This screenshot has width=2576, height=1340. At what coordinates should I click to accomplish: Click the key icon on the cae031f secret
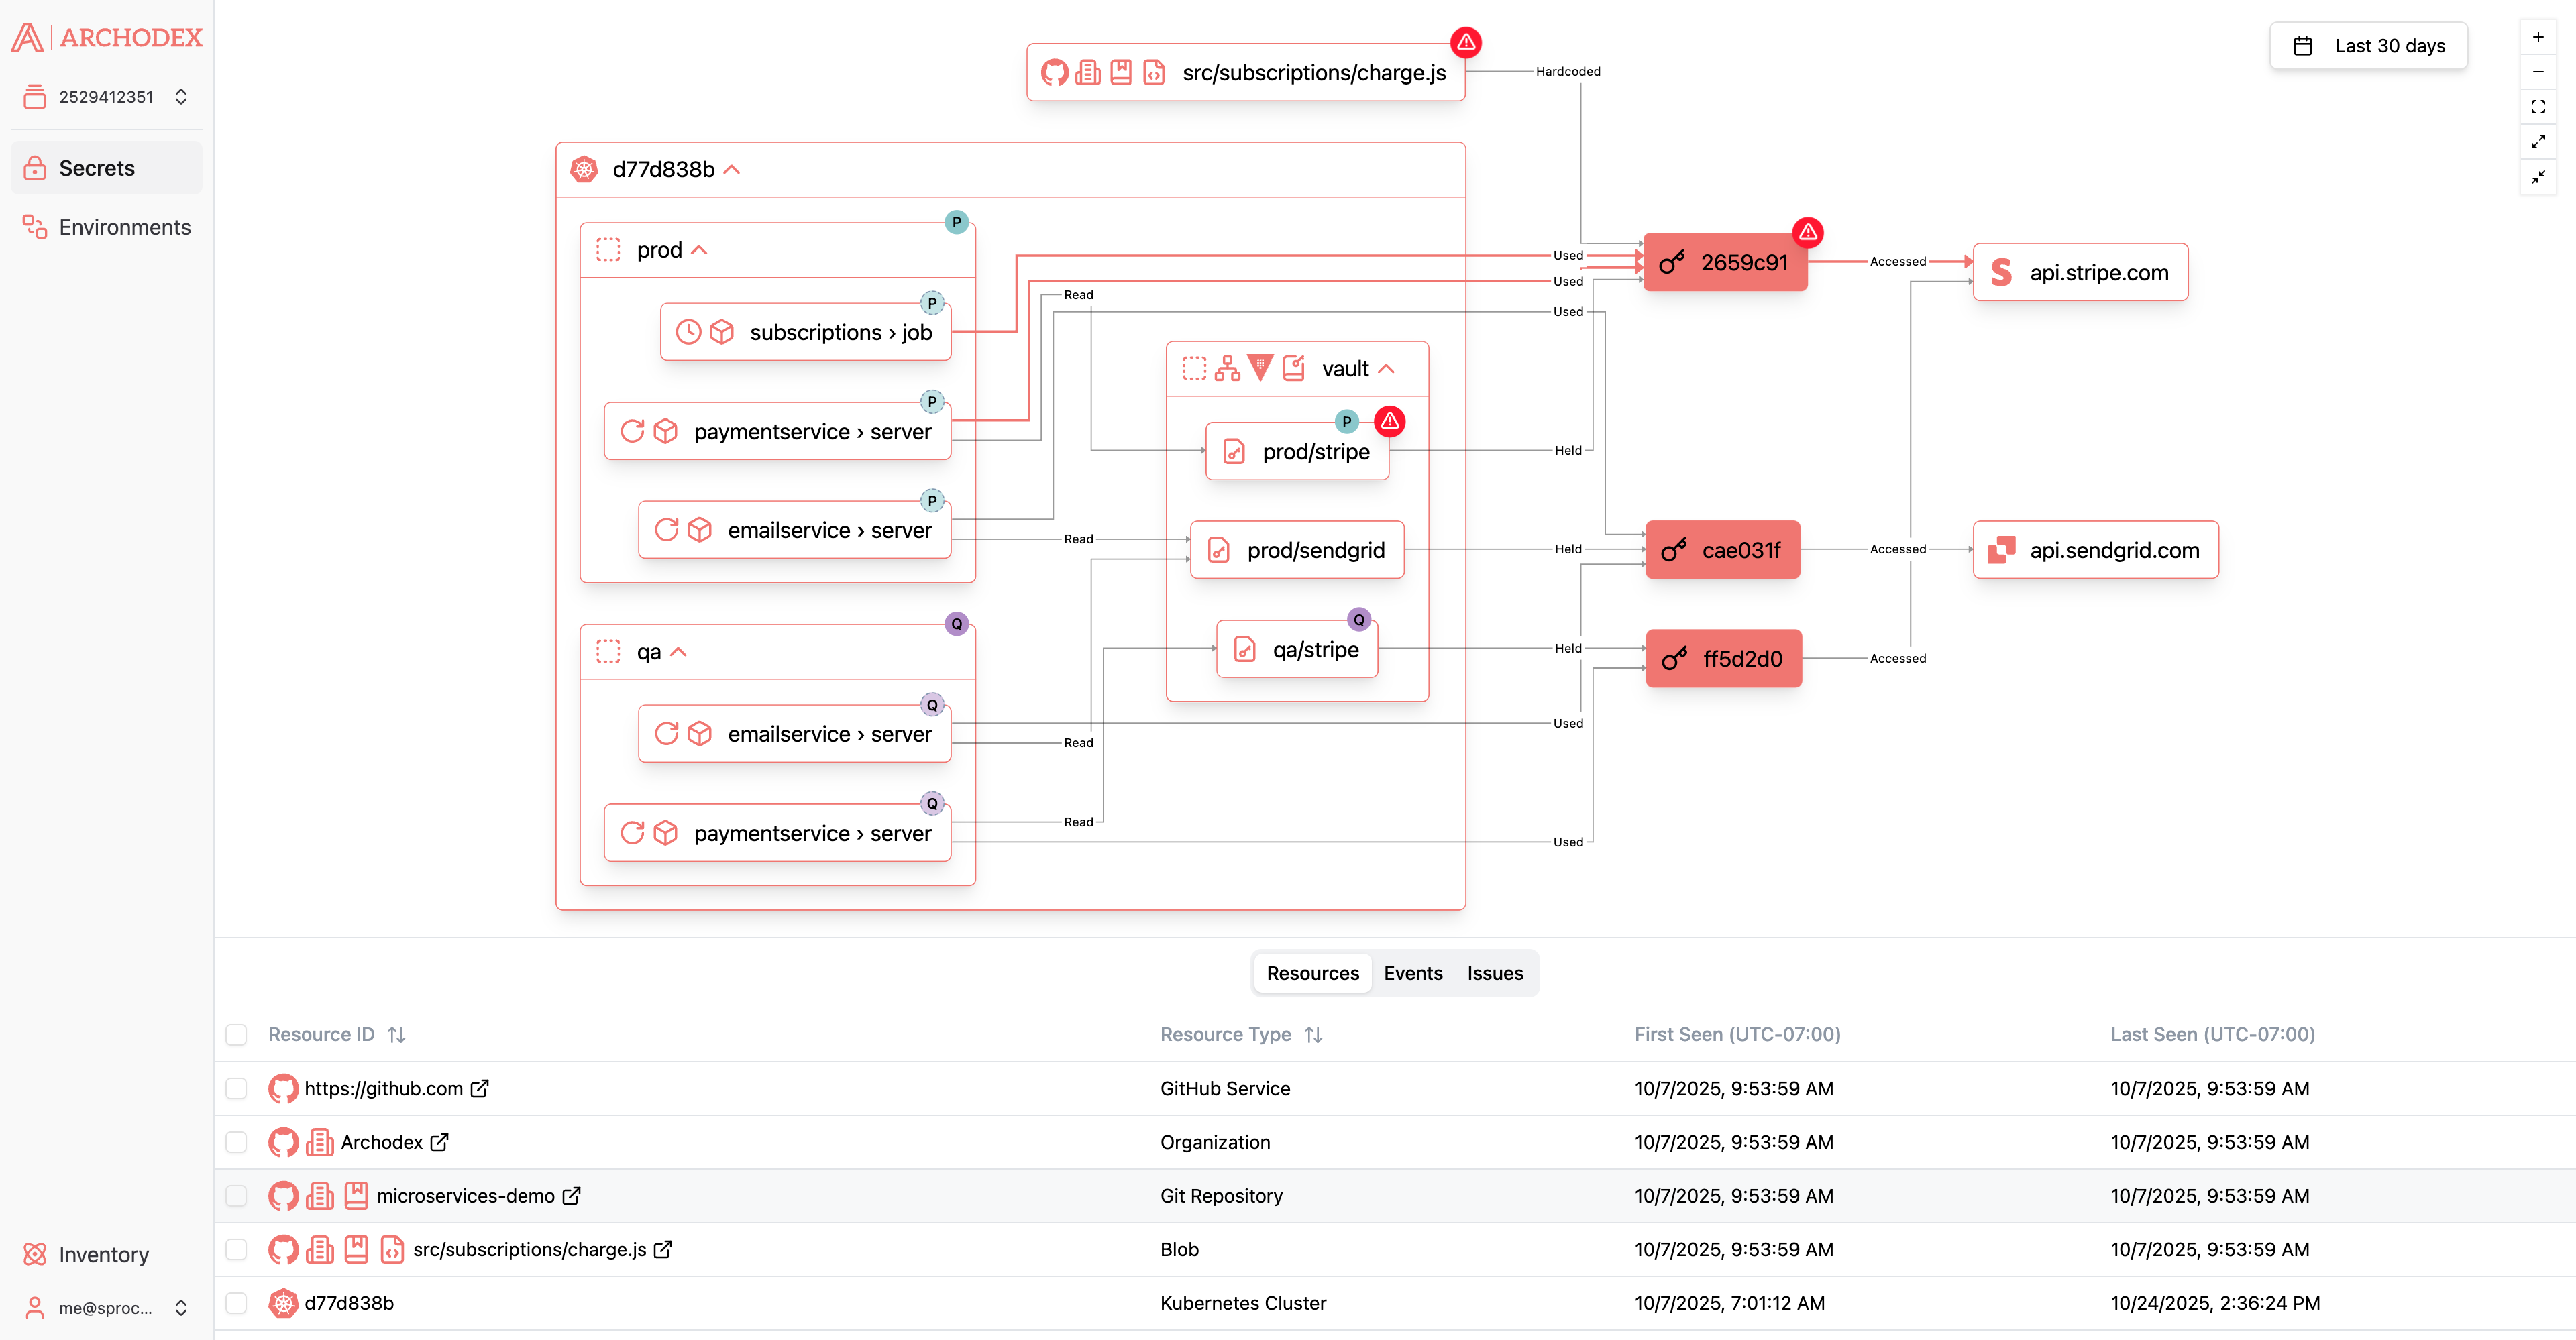coord(1674,549)
